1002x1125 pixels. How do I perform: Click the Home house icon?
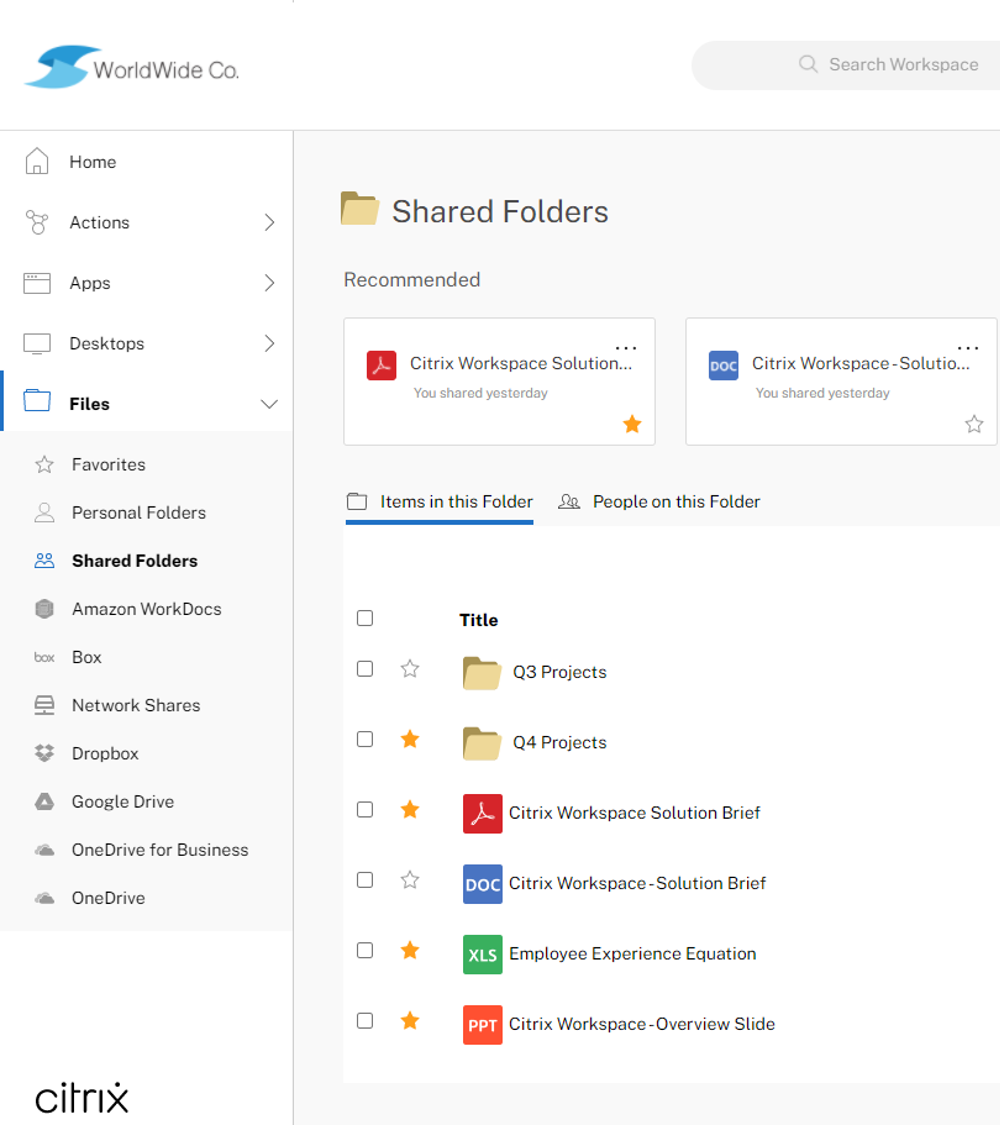(x=37, y=161)
